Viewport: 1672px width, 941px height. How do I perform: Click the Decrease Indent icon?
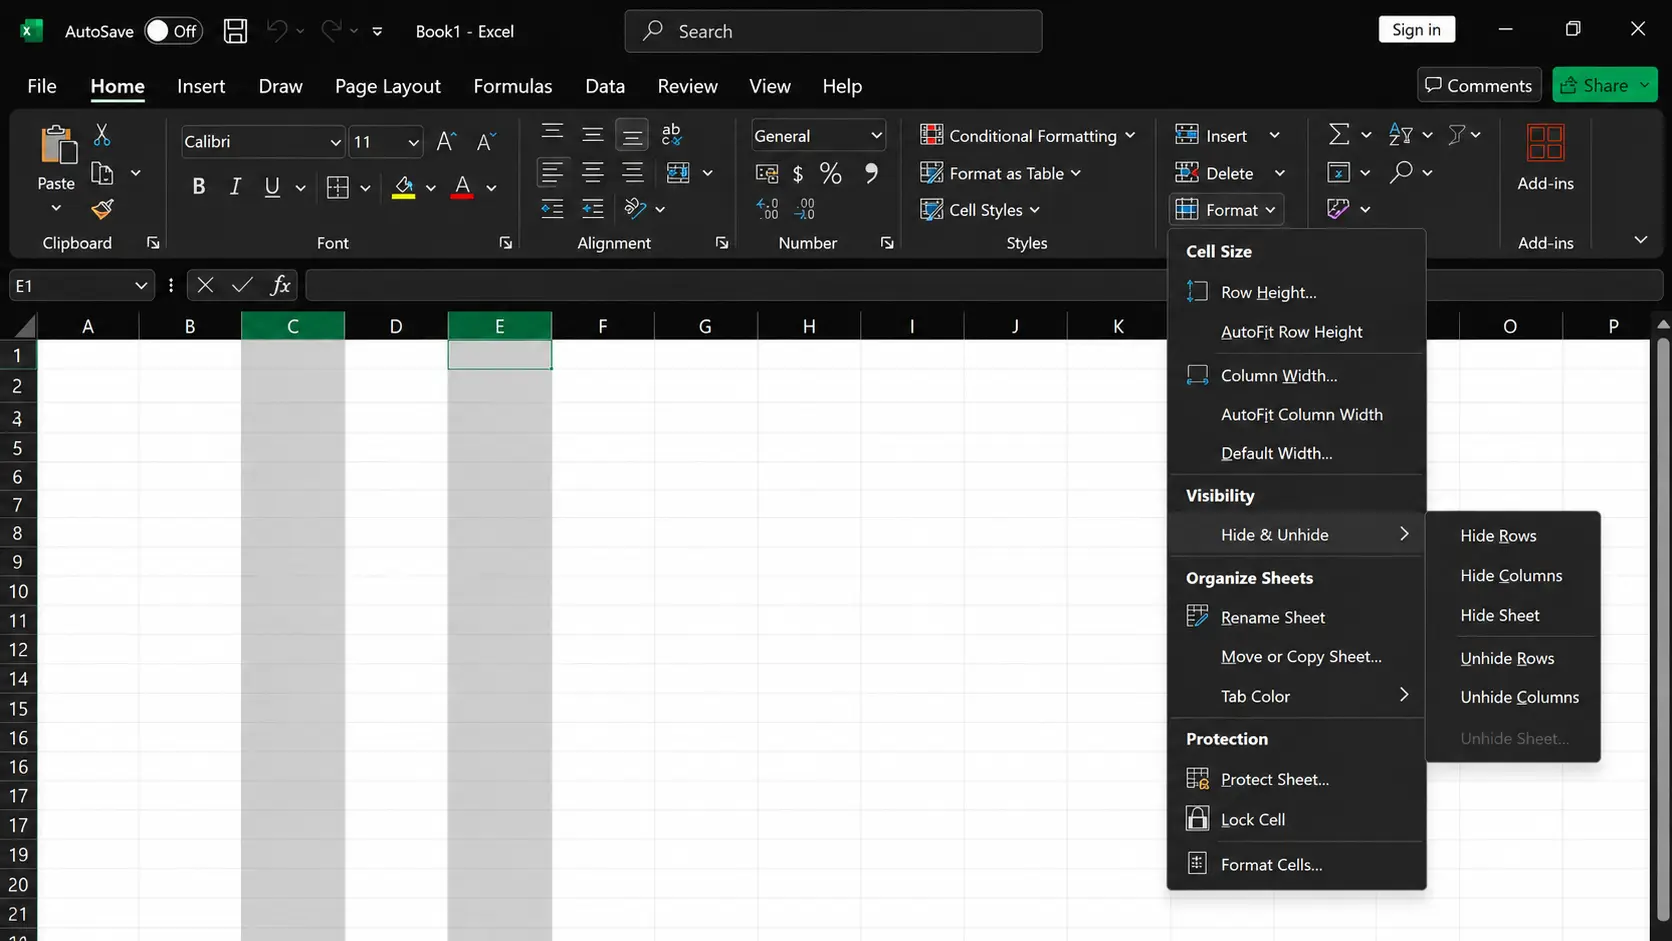(x=552, y=208)
